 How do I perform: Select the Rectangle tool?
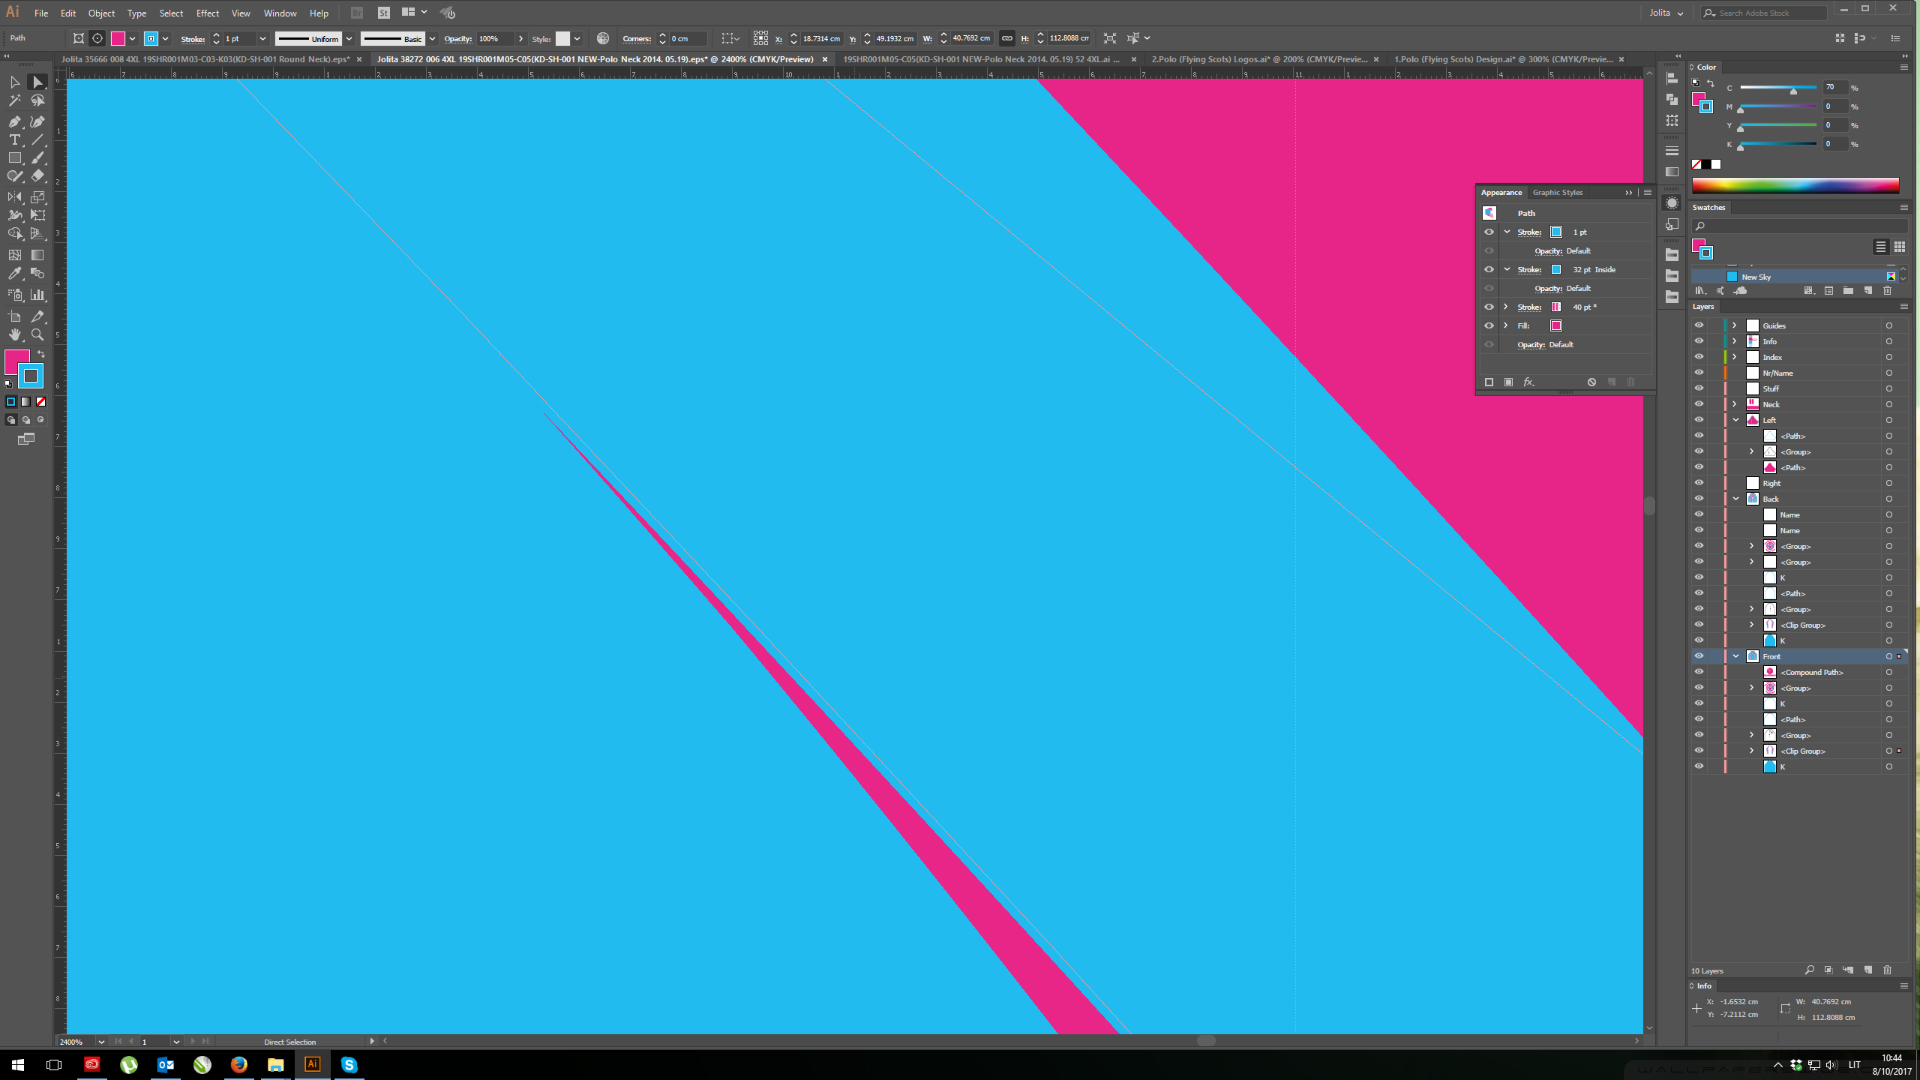tap(15, 158)
